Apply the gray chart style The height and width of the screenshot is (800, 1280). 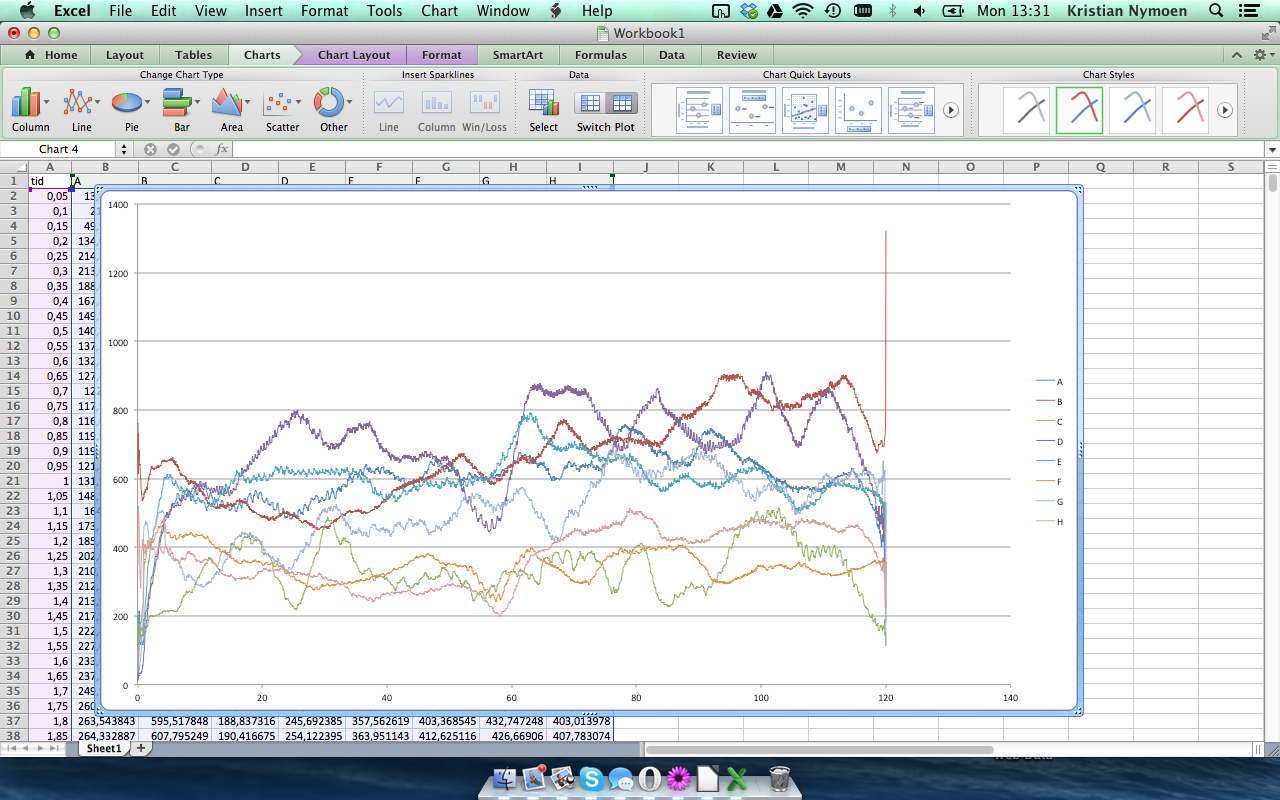click(1027, 110)
